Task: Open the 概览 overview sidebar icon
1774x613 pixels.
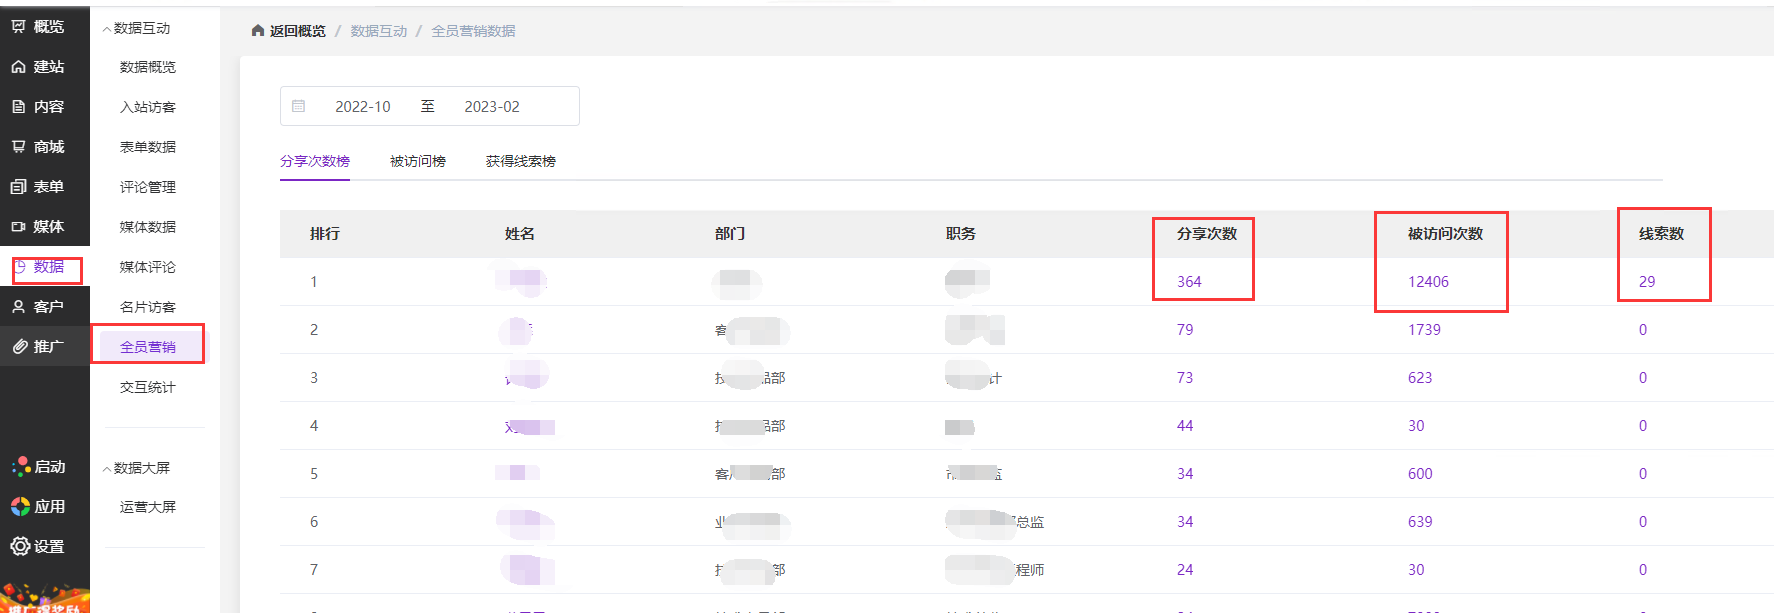Action: [18, 27]
